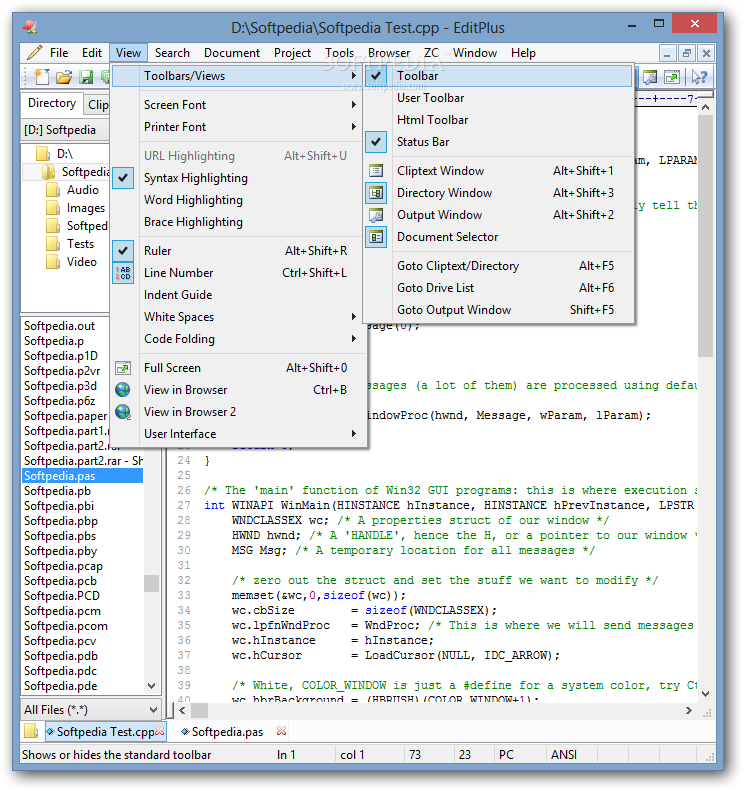Click the Document Selector icon in submenu
Viewport: 744px width, 791px height.
click(x=376, y=237)
